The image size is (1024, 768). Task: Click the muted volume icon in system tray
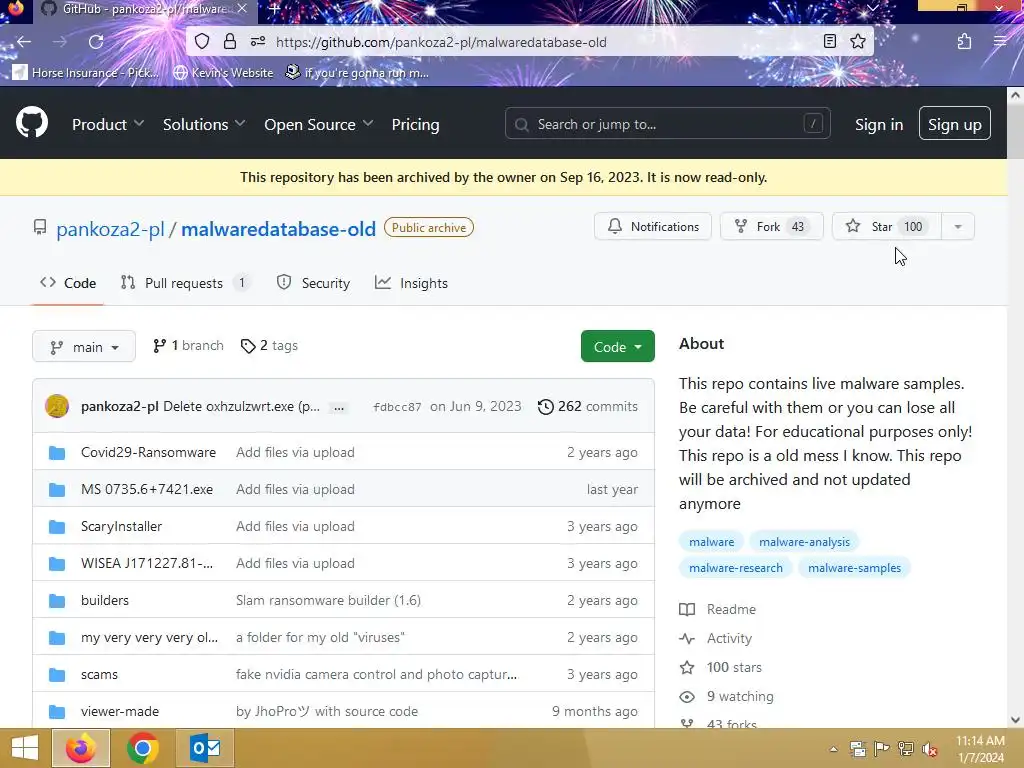point(930,749)
